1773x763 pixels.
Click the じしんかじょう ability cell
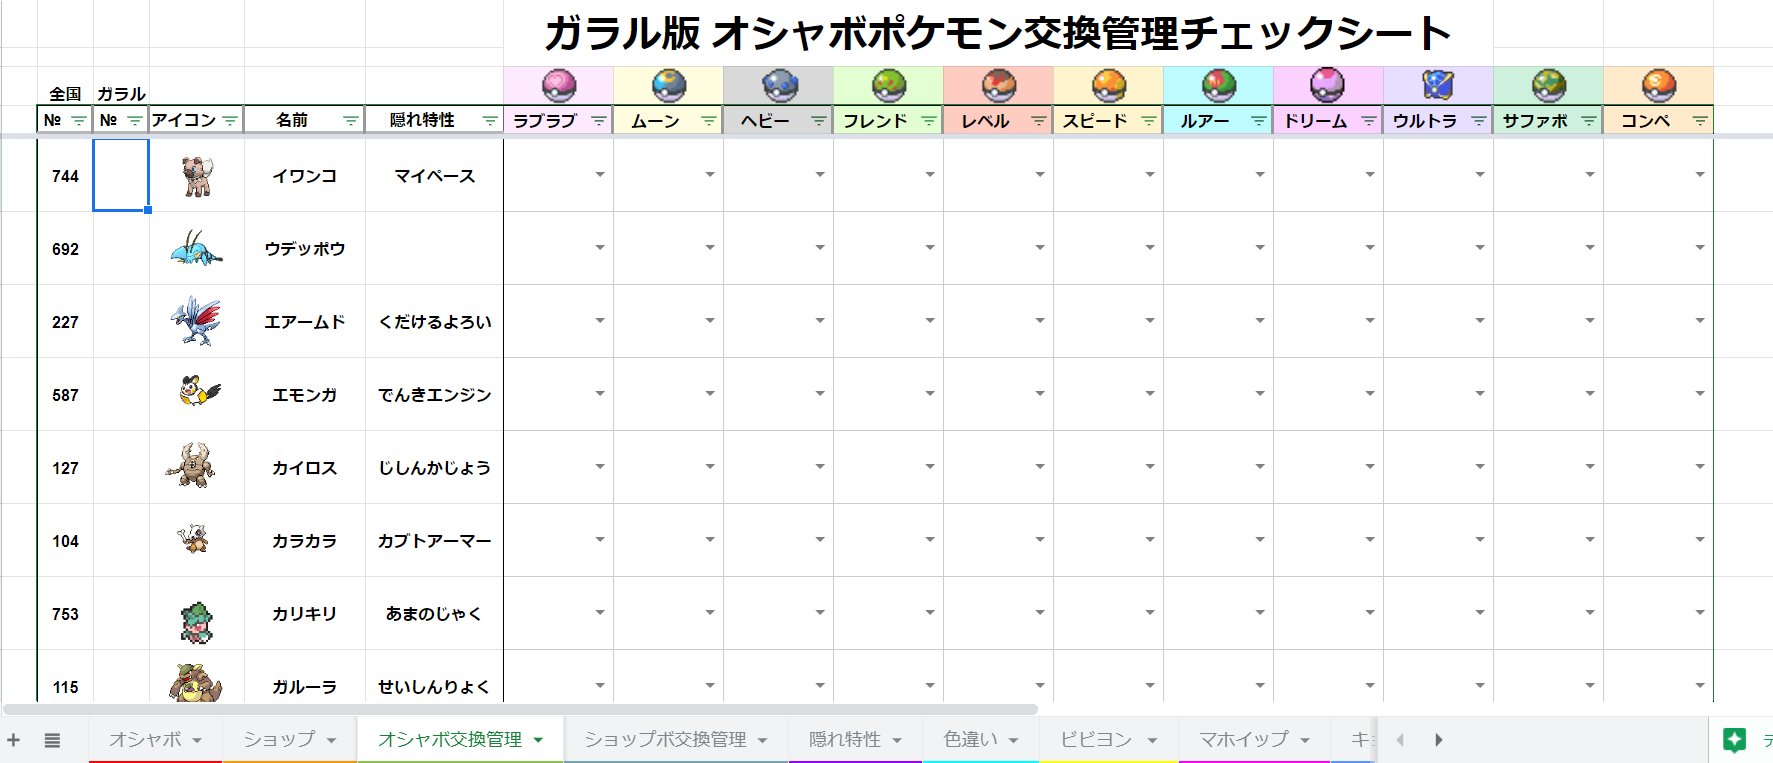click(434, 468)
